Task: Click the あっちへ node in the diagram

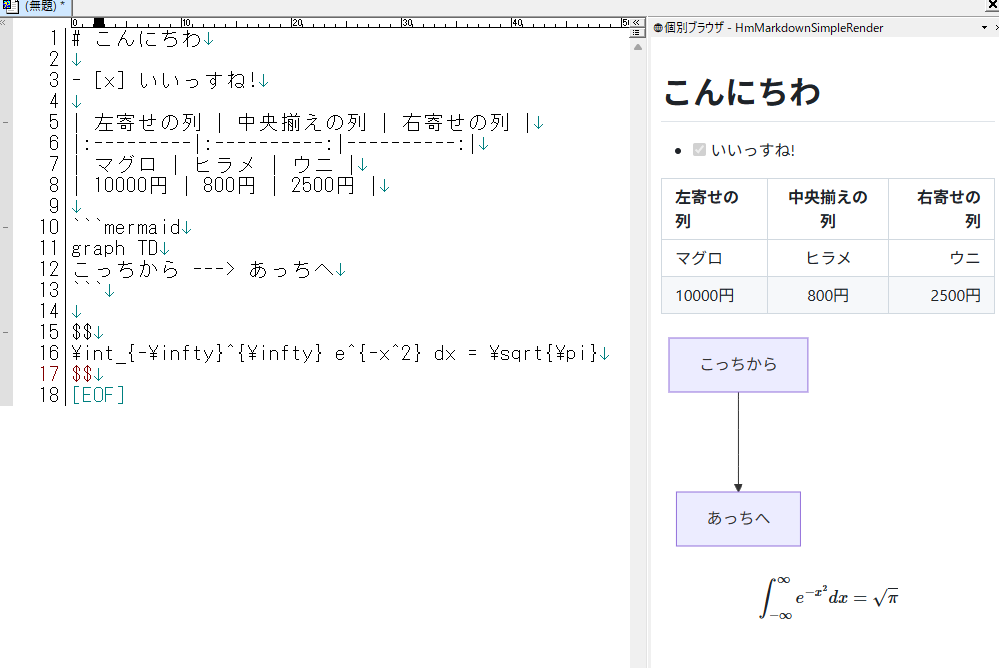Action: coord(738,519)
